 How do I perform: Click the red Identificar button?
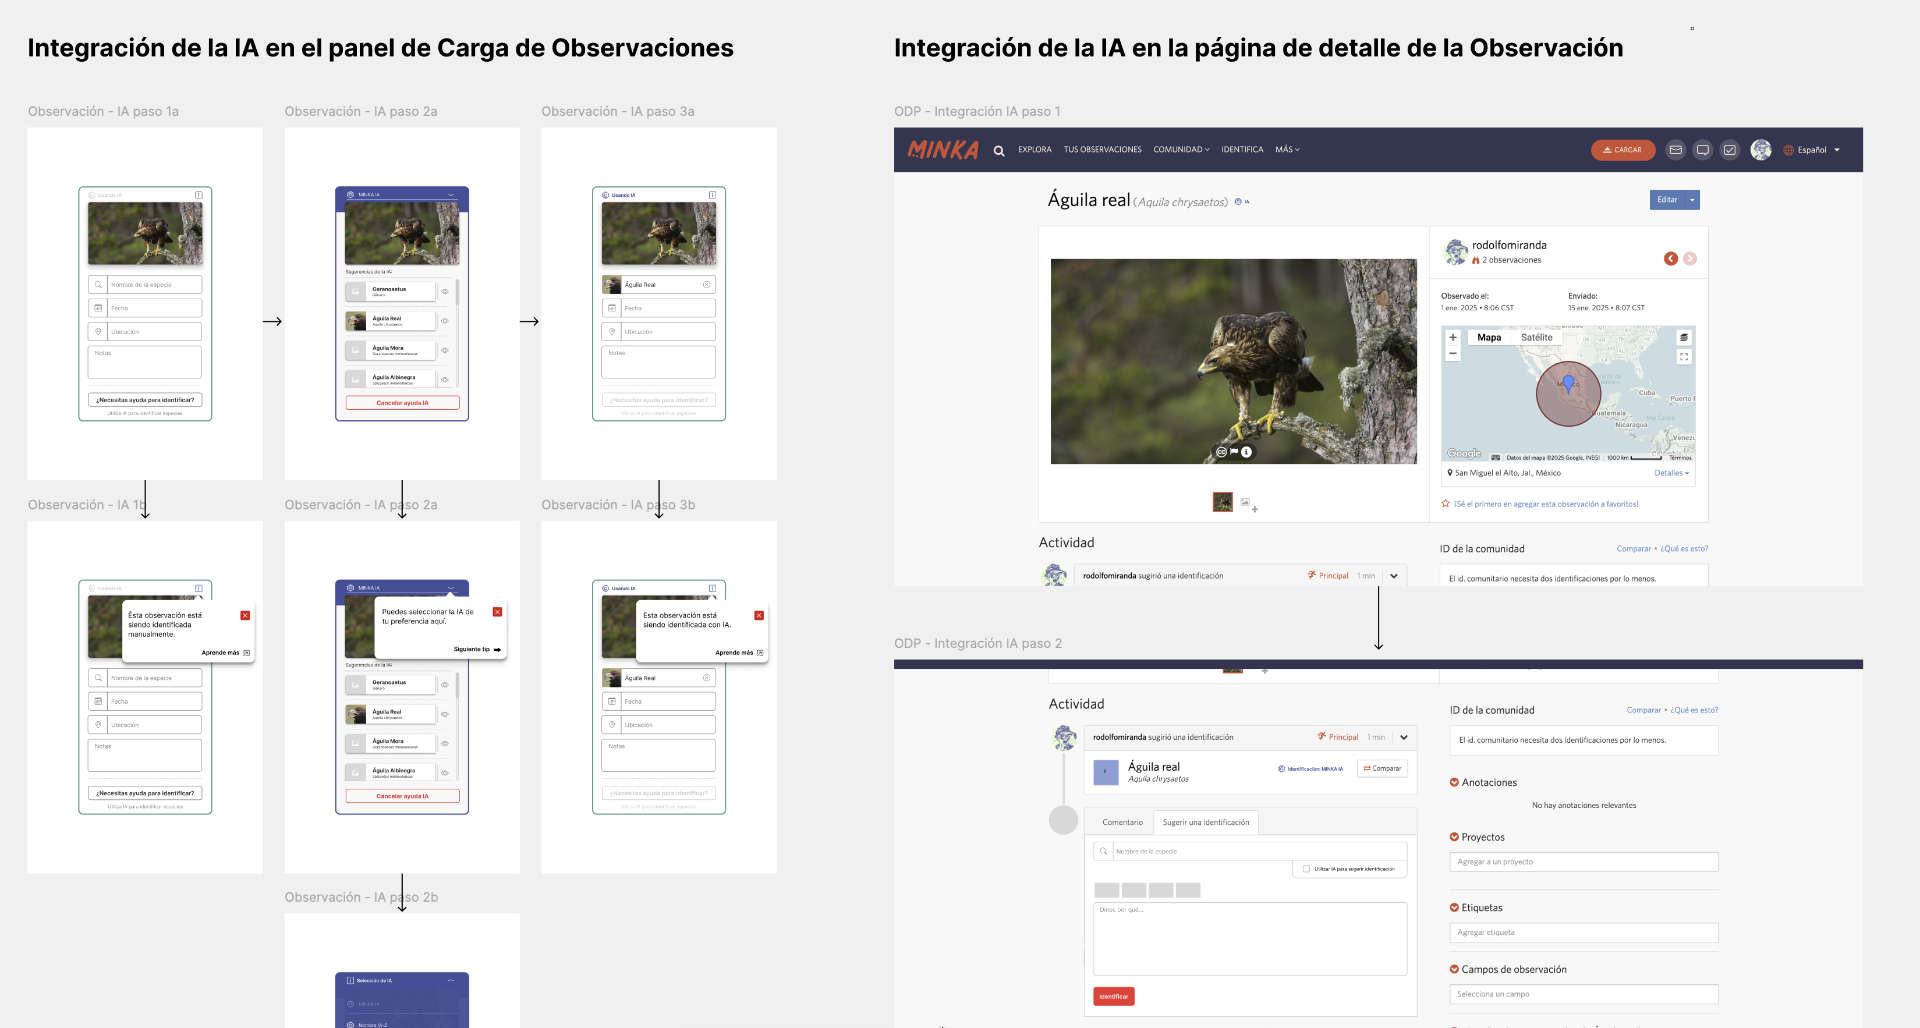point(1113,996)
